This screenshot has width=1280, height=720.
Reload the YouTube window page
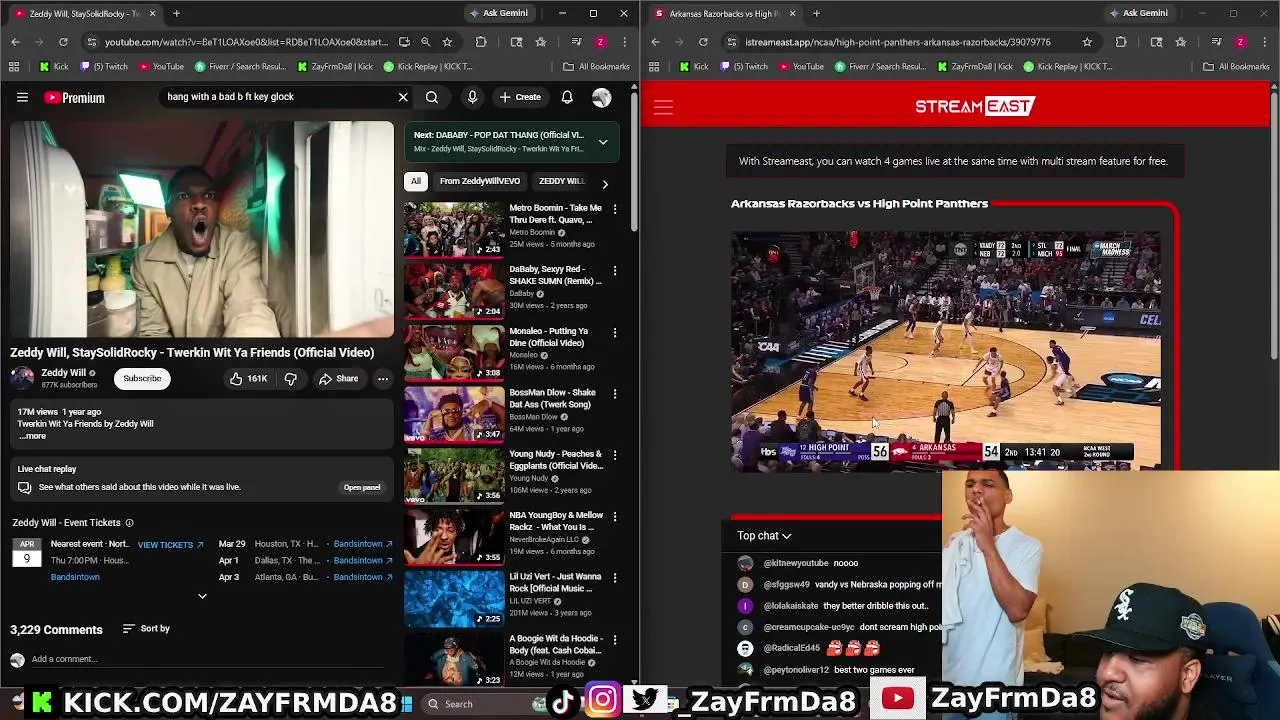pyautogui.click(x=63, y=42)
